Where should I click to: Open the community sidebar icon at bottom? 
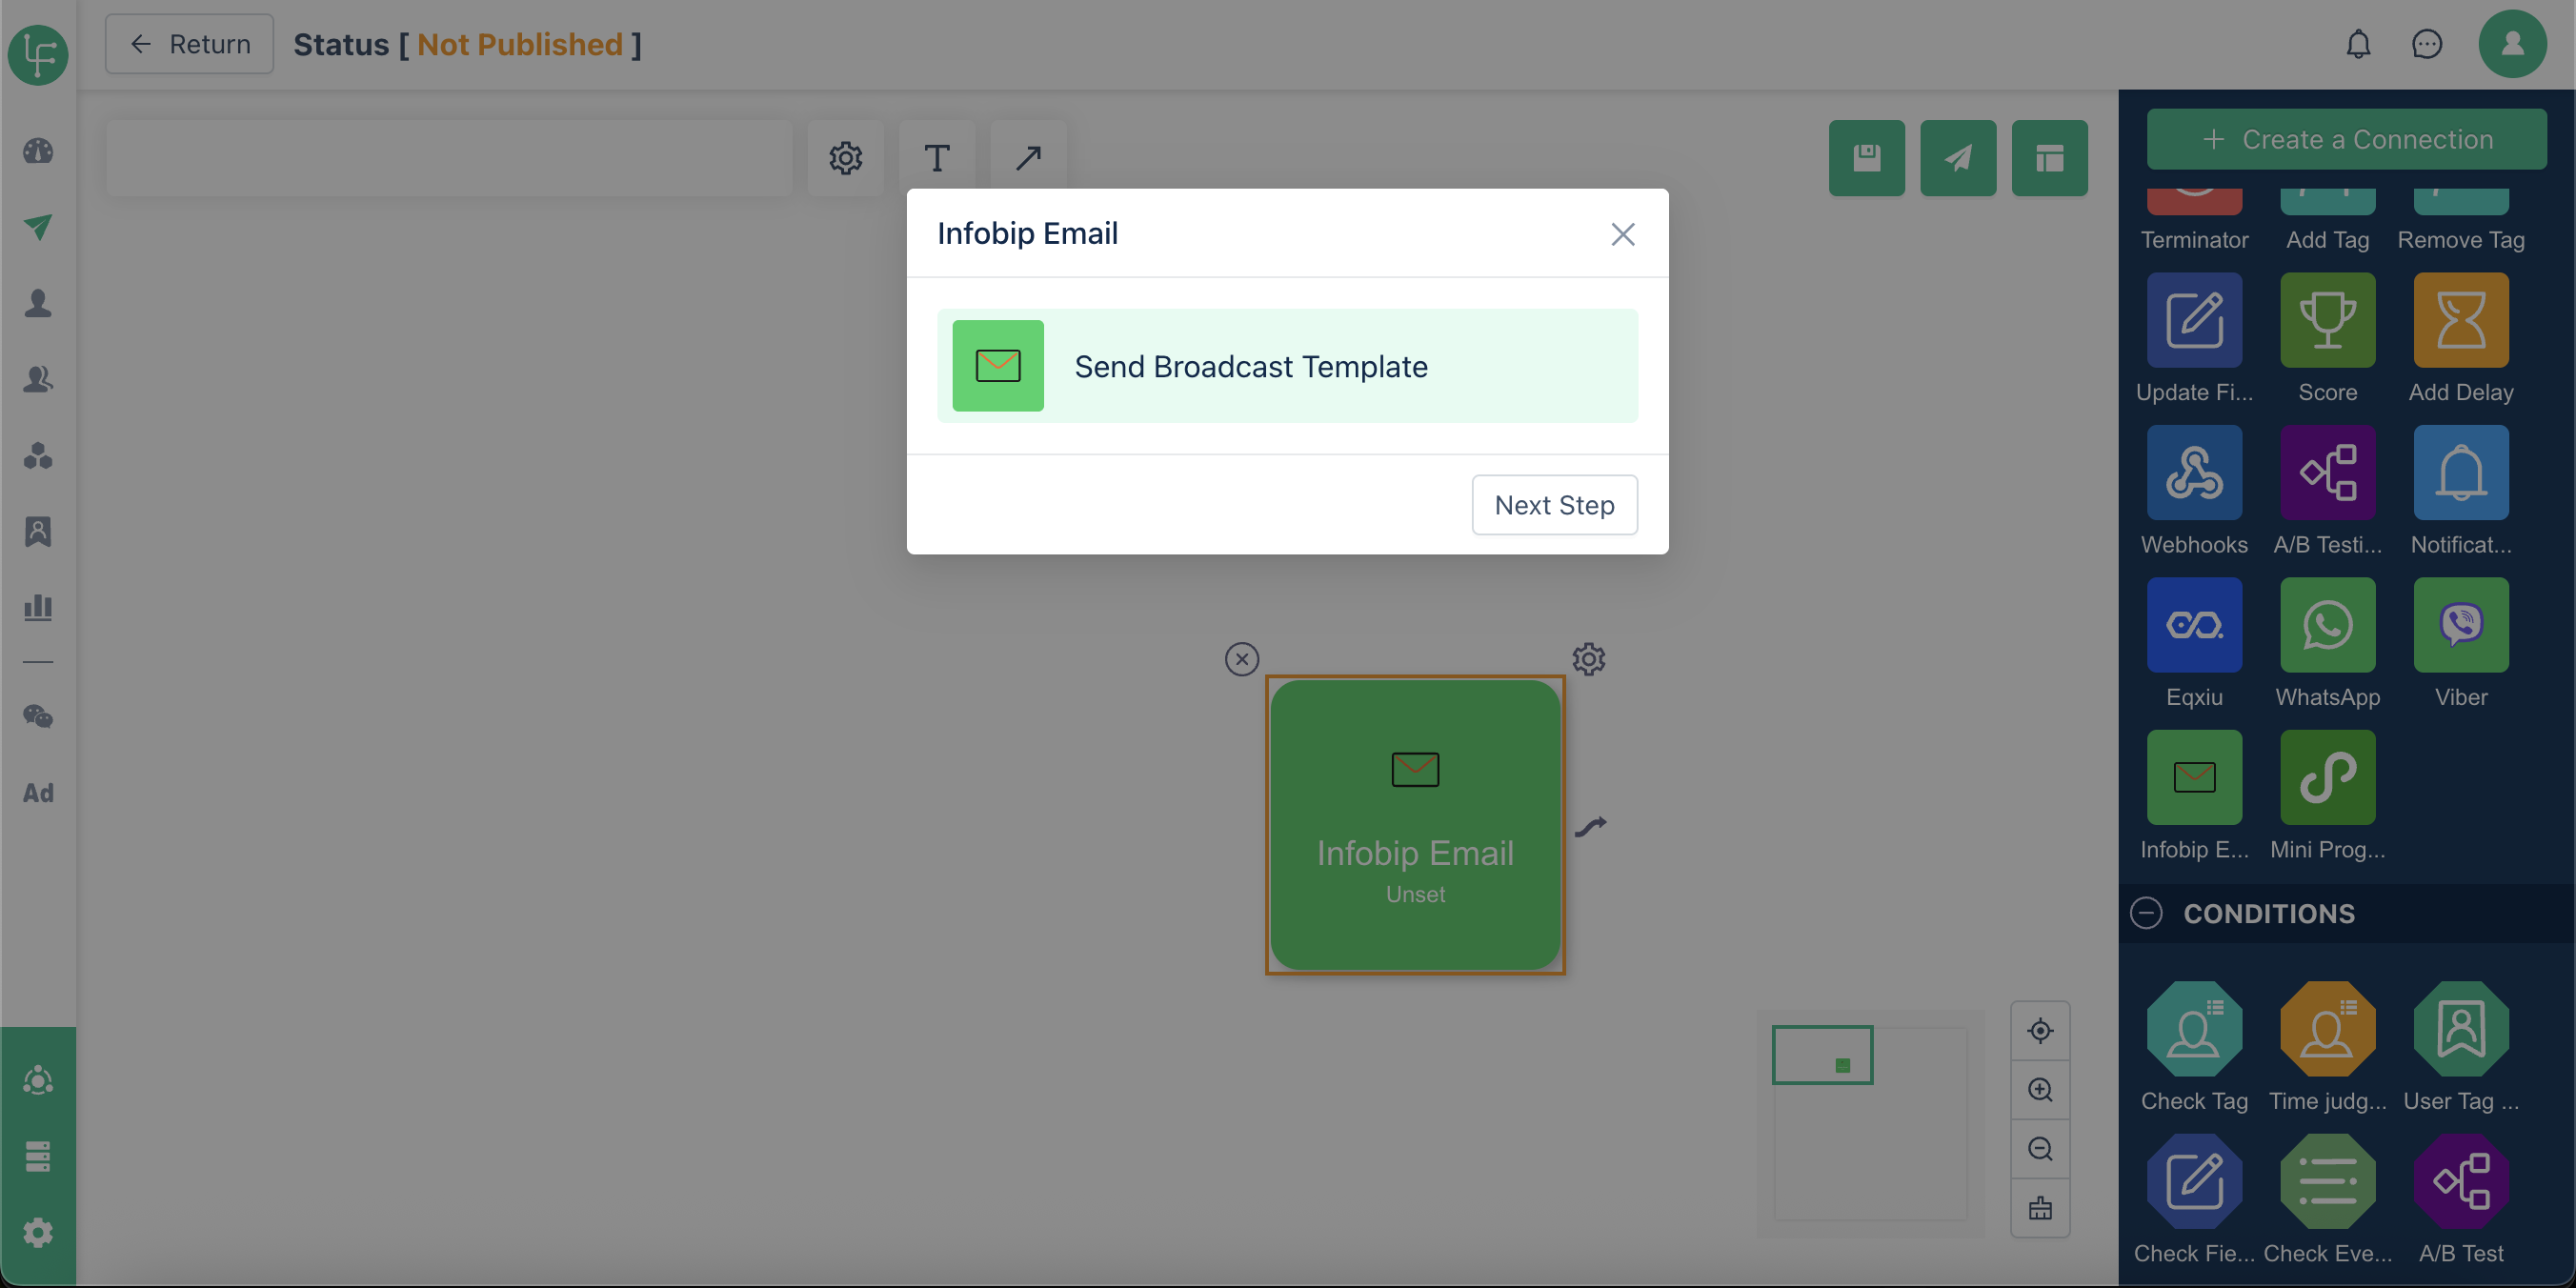[x=38, y=1080]
